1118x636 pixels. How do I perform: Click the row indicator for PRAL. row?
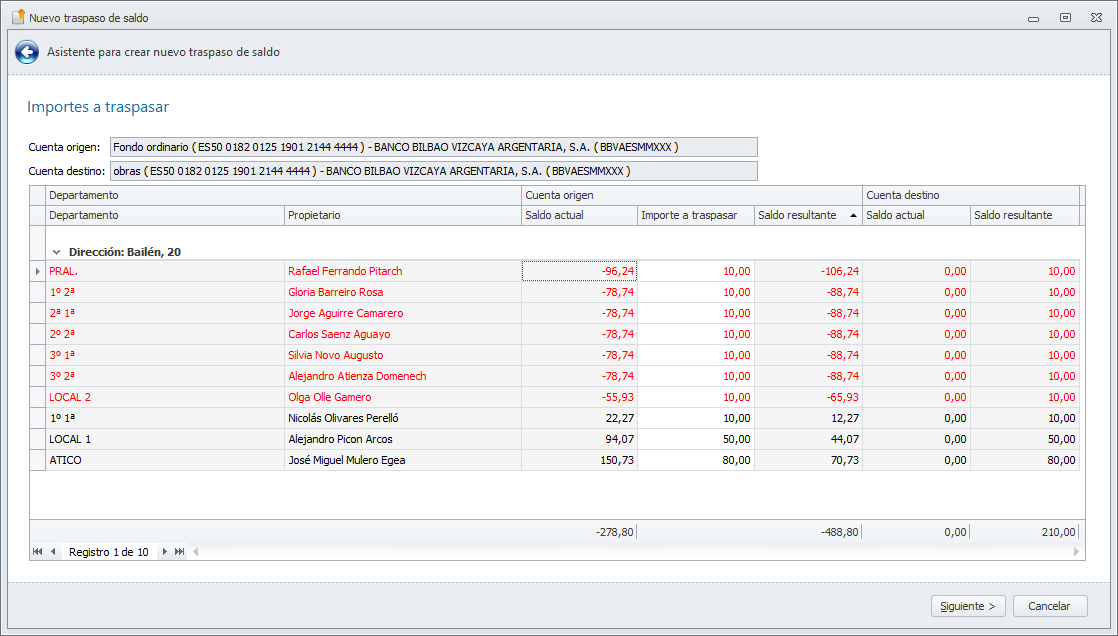[38, 271]
